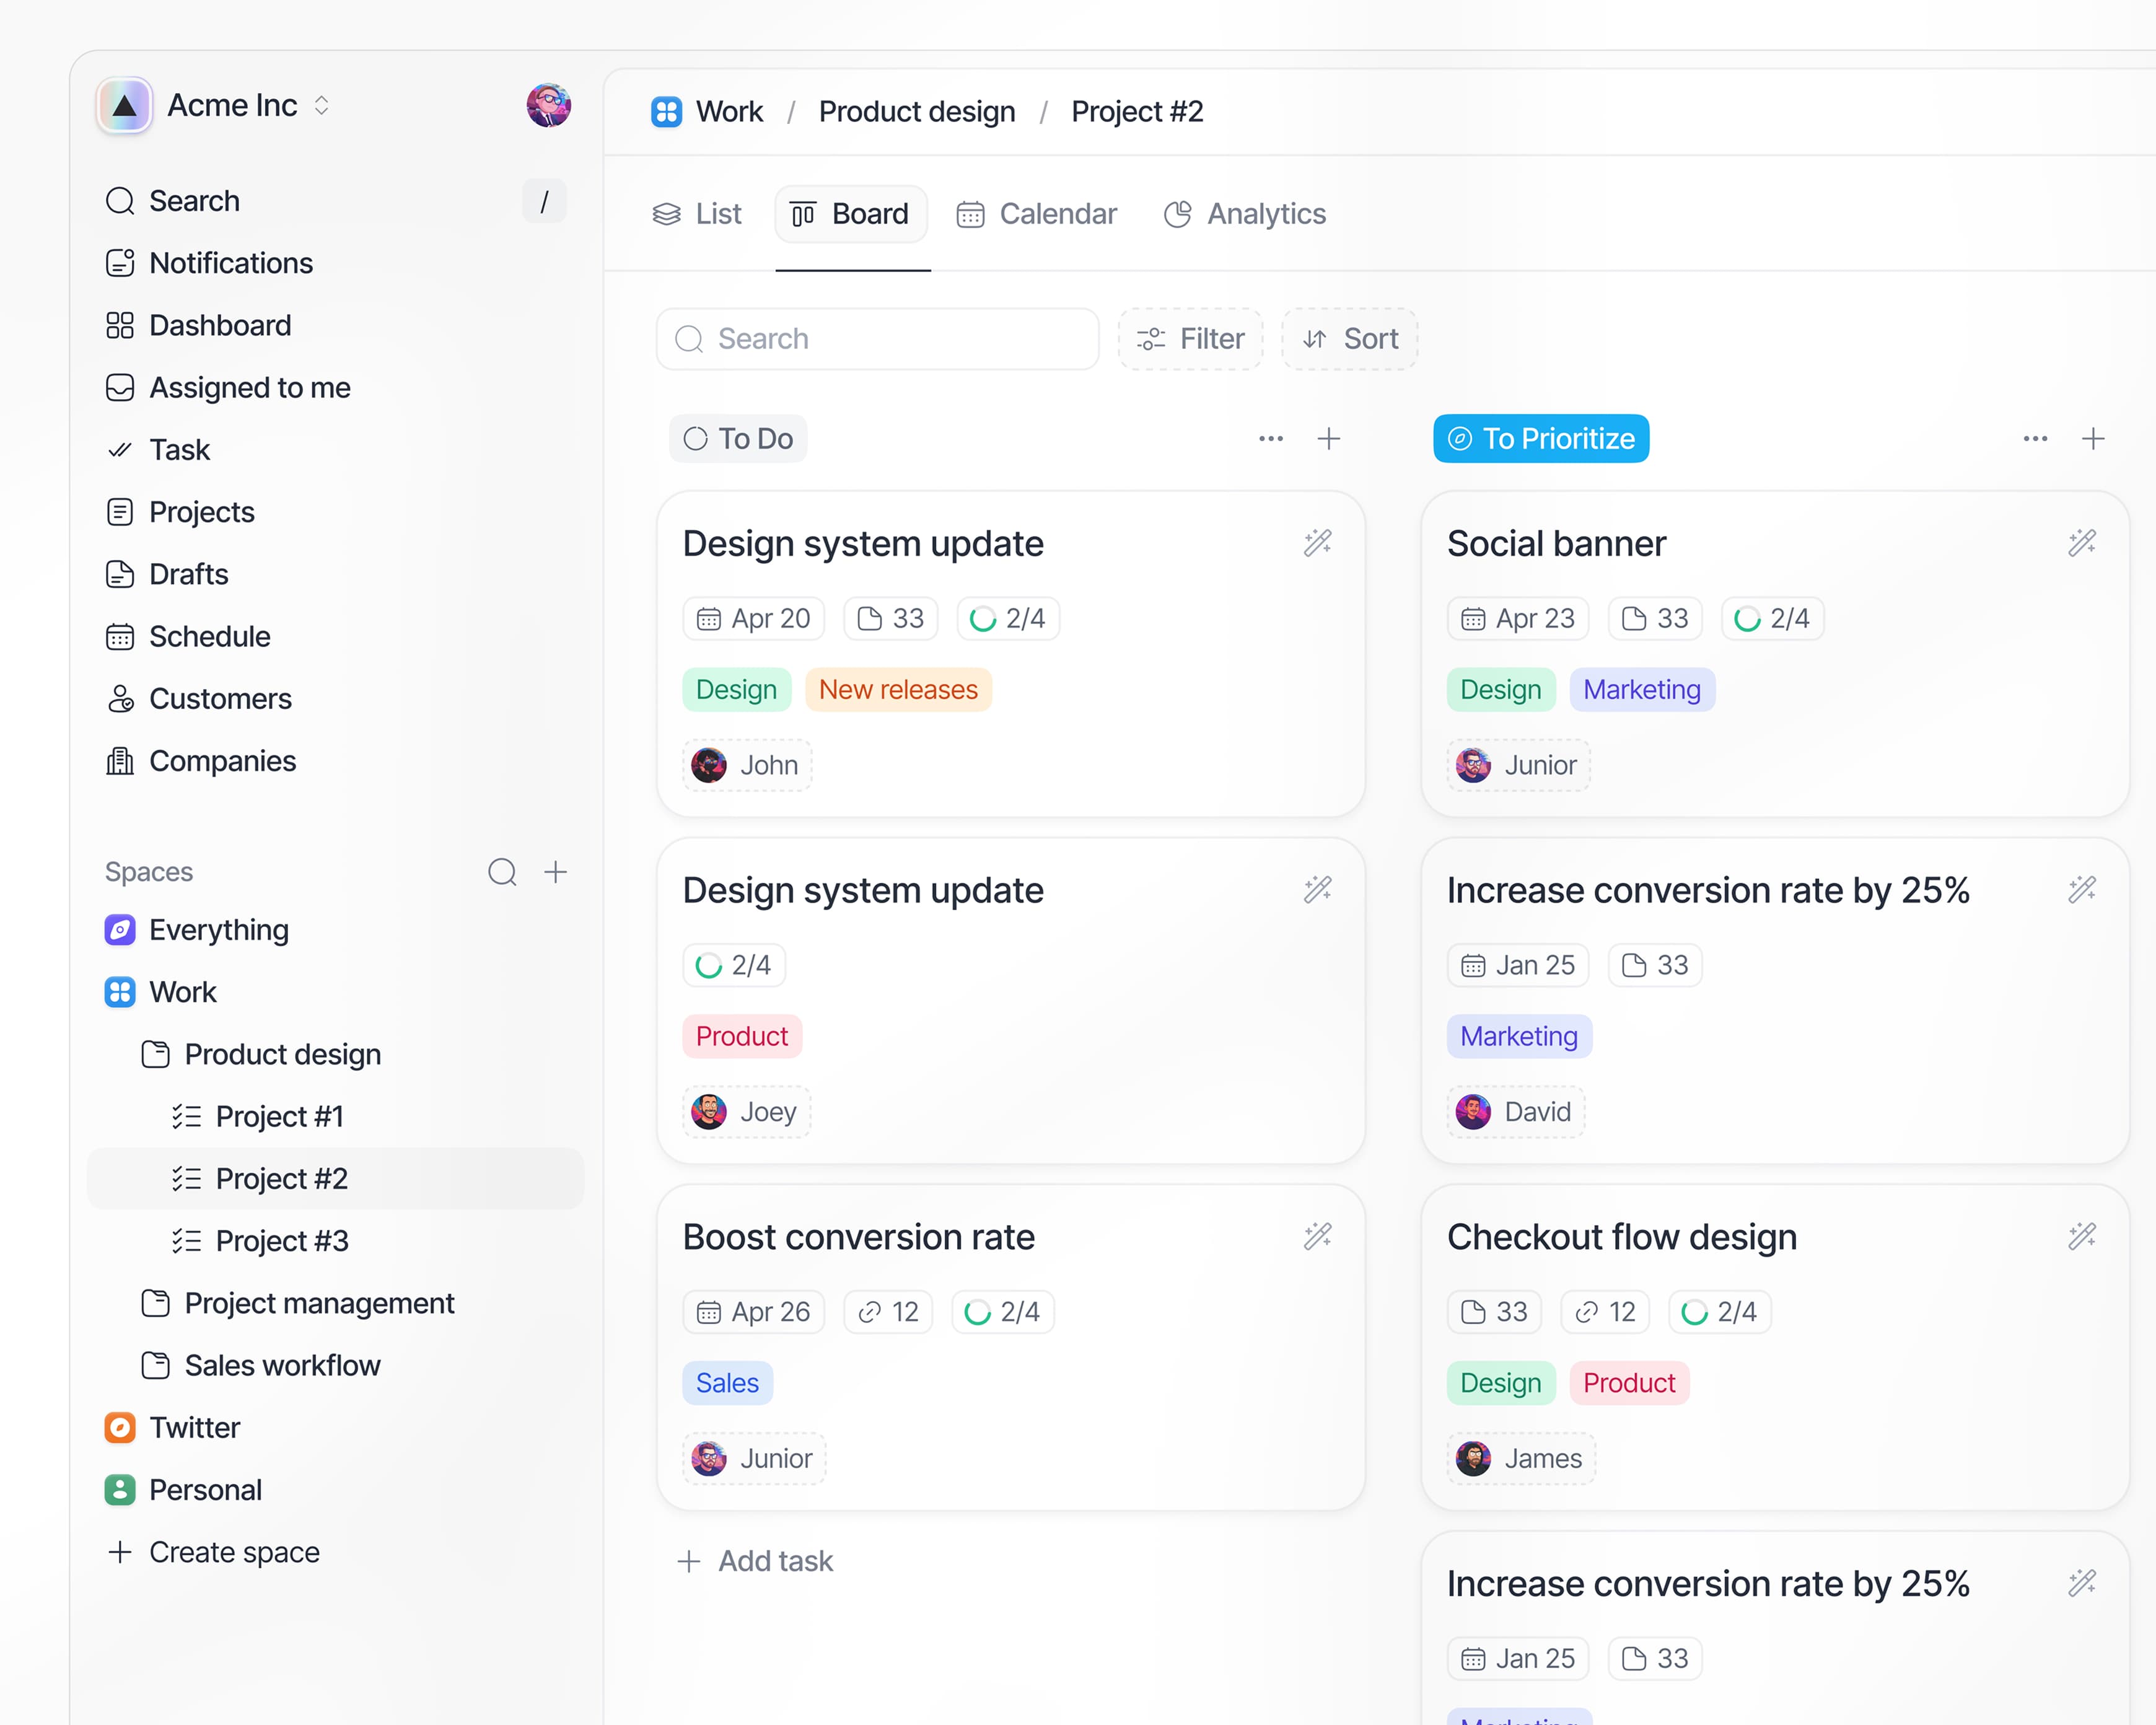The width and height of the screenshot is (2156, 1725).
Task: Switch to the Analytics tab
Action: tap(1245, 214)
